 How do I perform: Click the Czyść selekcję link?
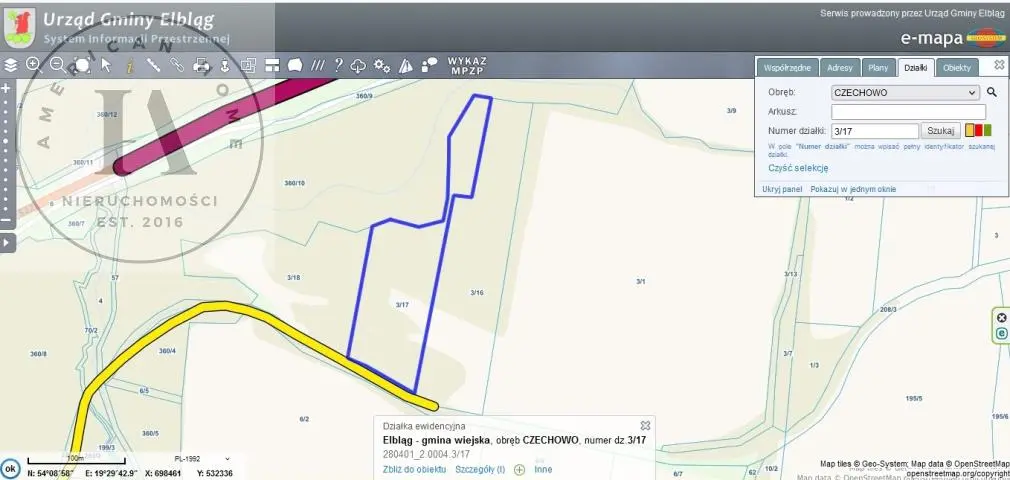798,168
